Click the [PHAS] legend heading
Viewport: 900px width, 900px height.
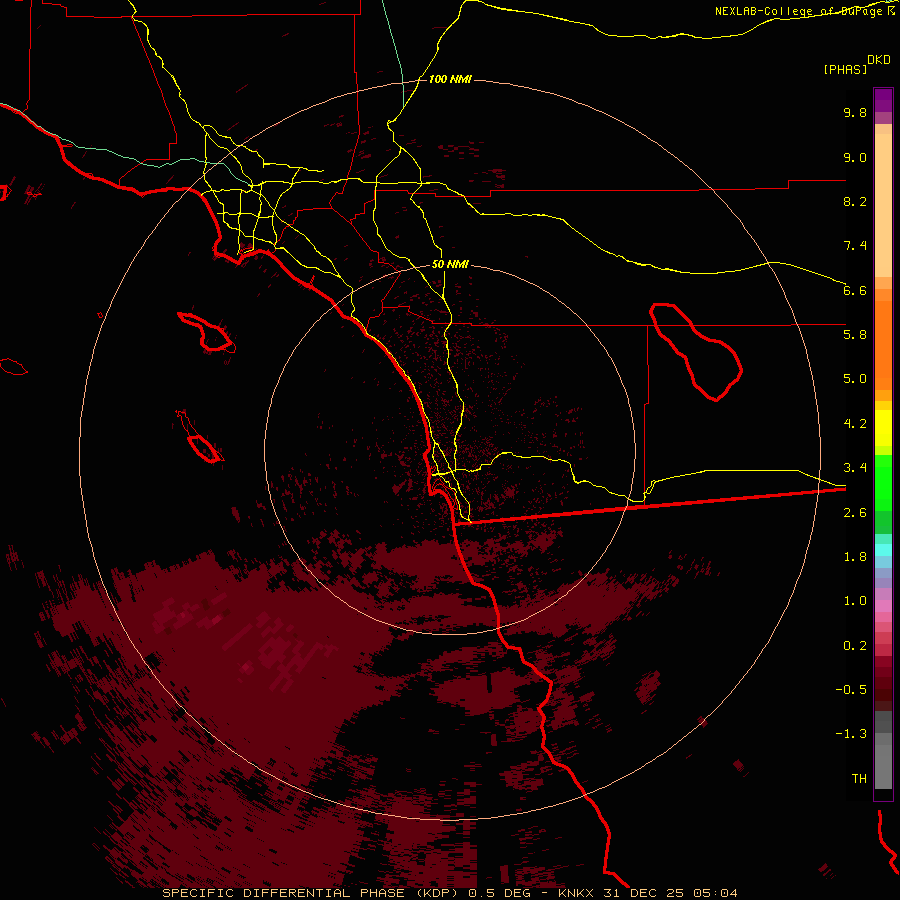[x=845, y=69]
